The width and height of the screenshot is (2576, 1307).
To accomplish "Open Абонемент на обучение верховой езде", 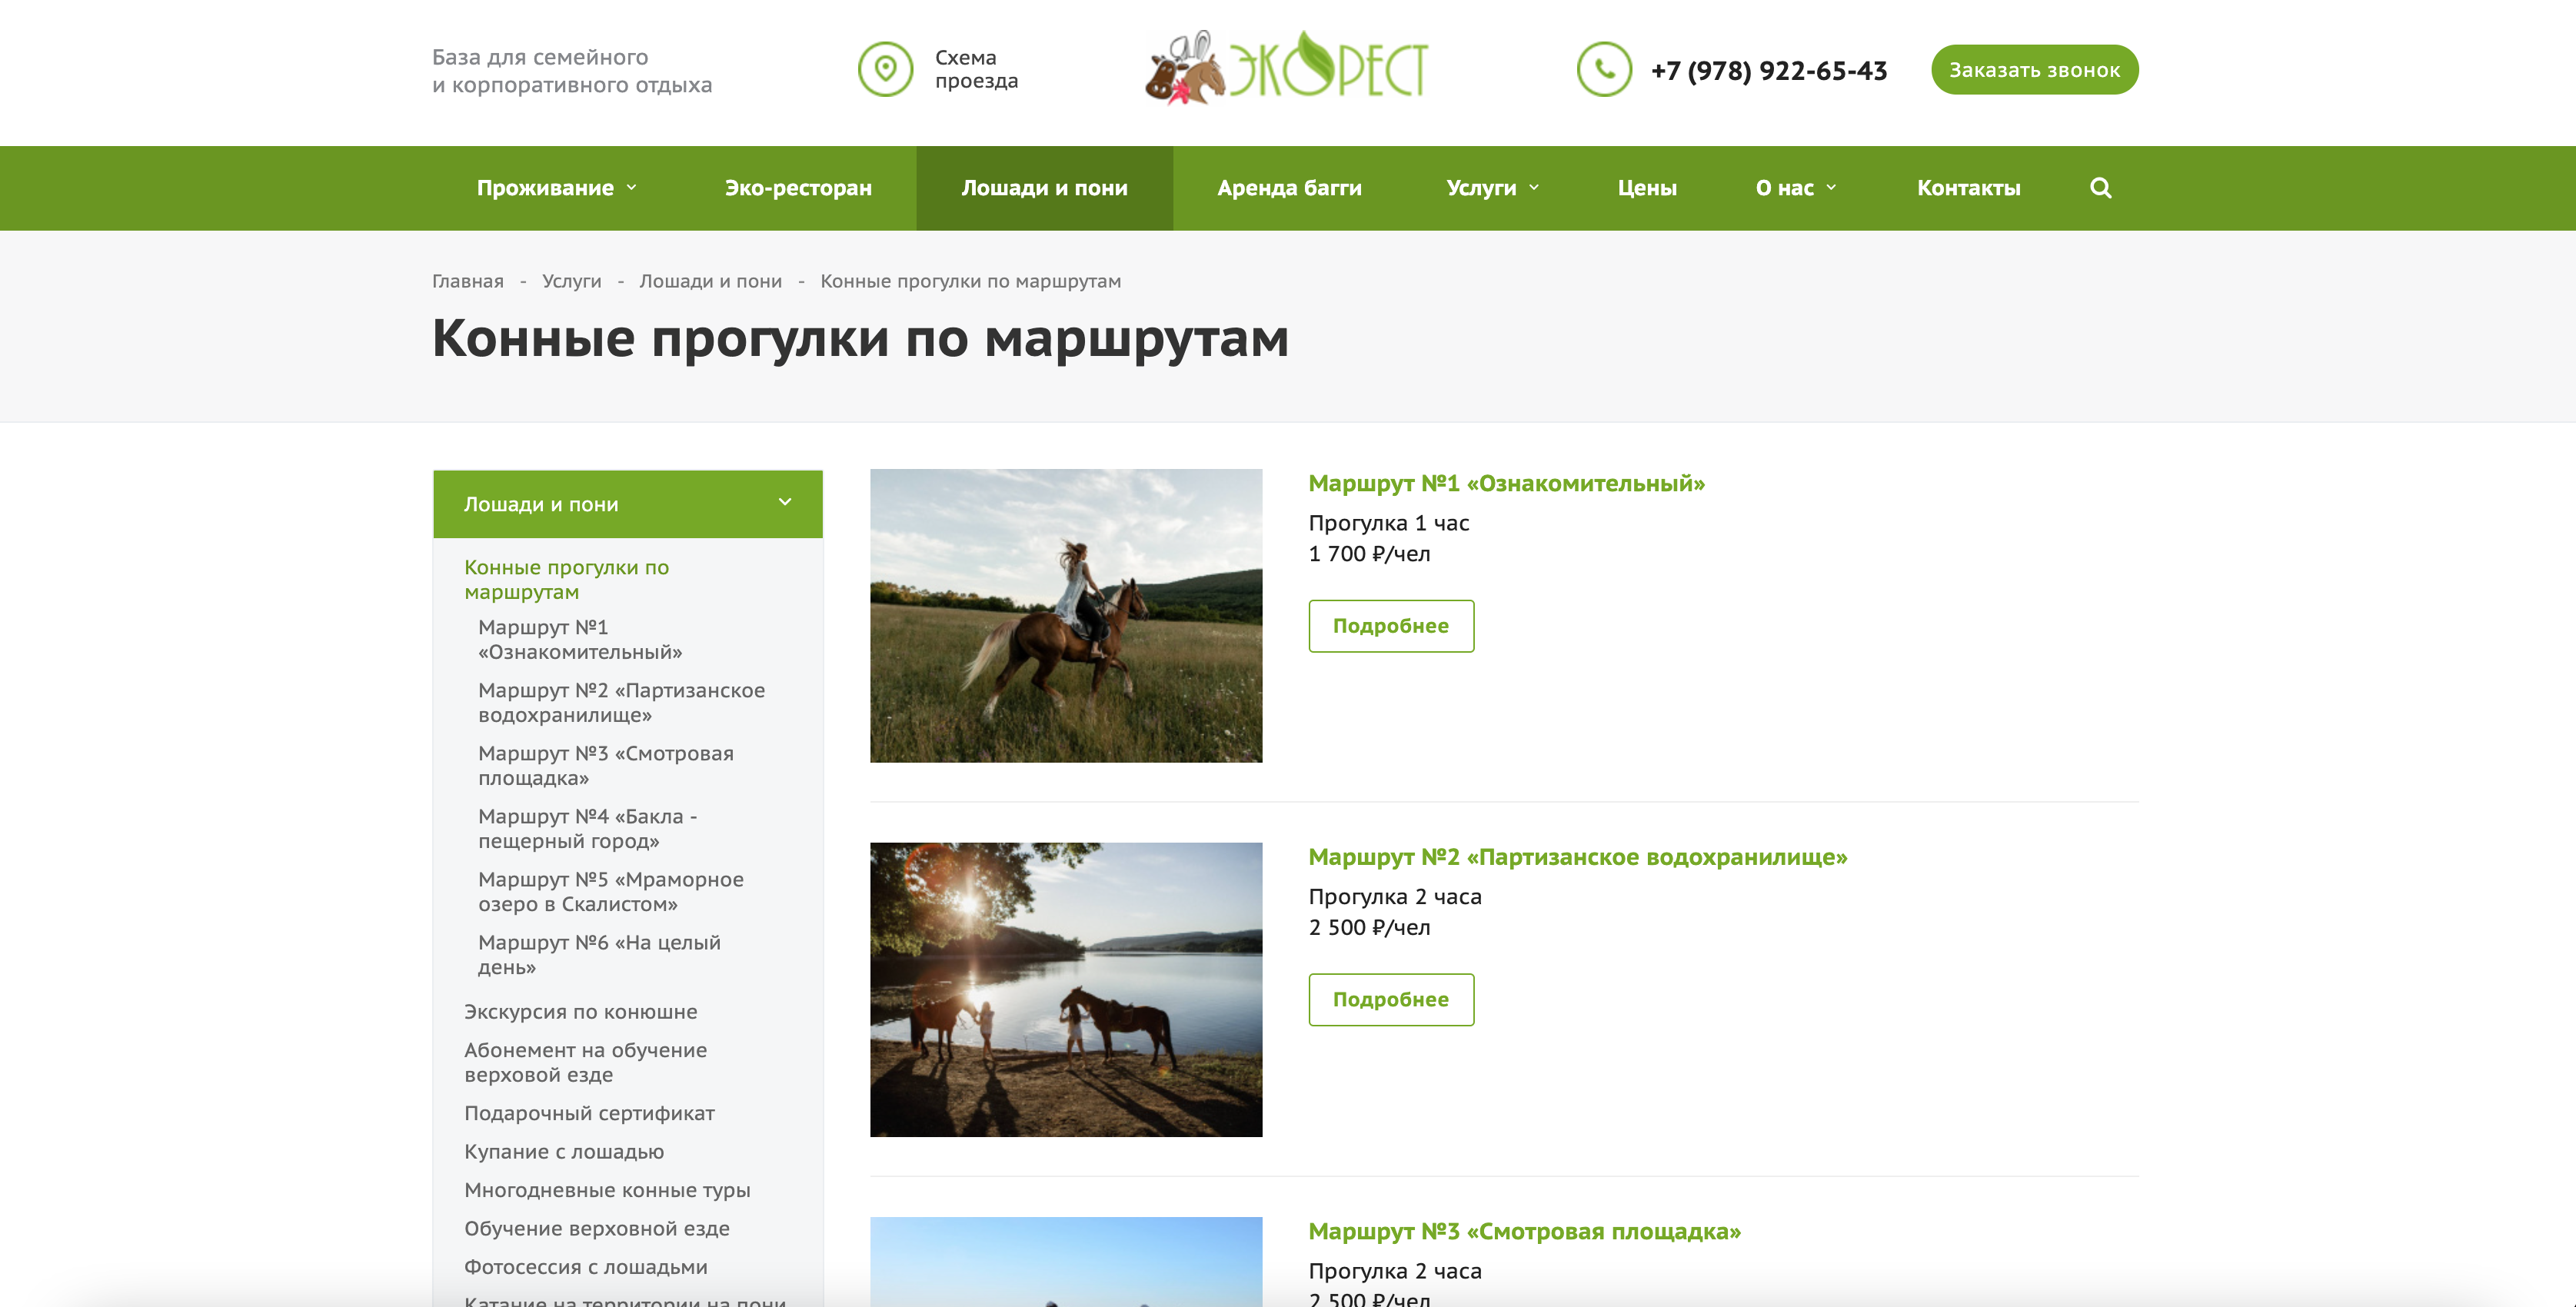I will coord(585,1062).
